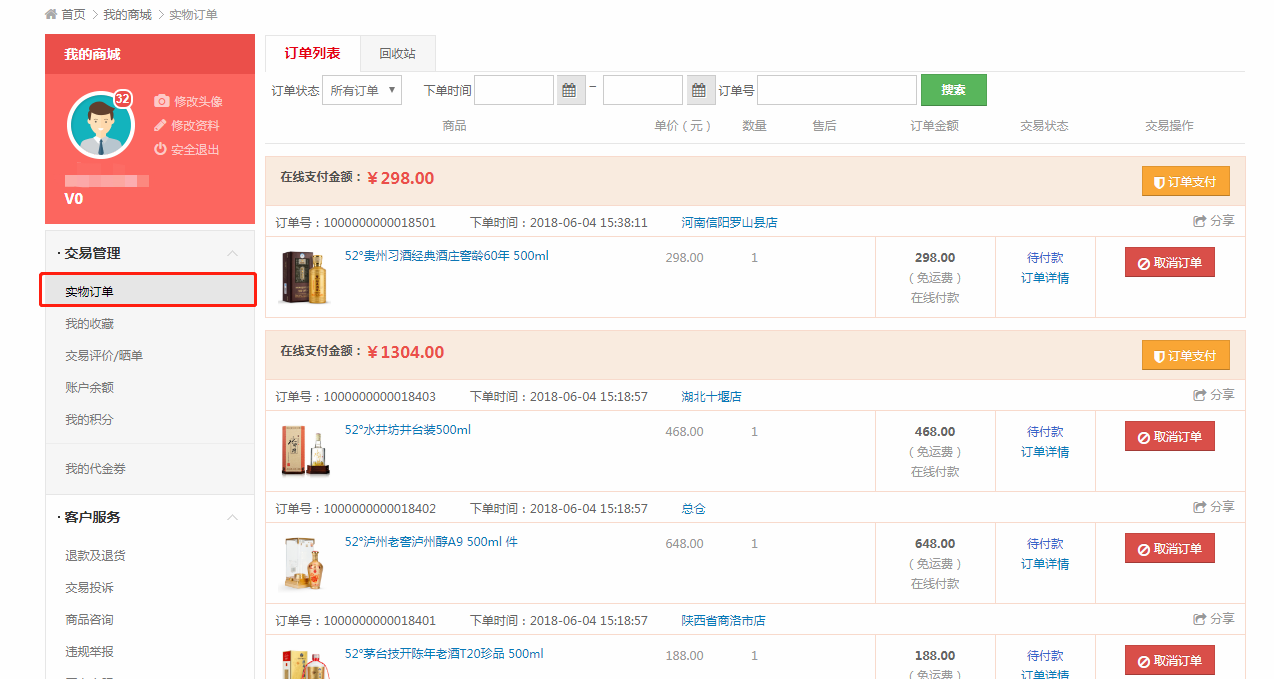Open 我的收藏 in the sidebar
The height and width of the screenshot is (679, 1274).
click(89, 323)
